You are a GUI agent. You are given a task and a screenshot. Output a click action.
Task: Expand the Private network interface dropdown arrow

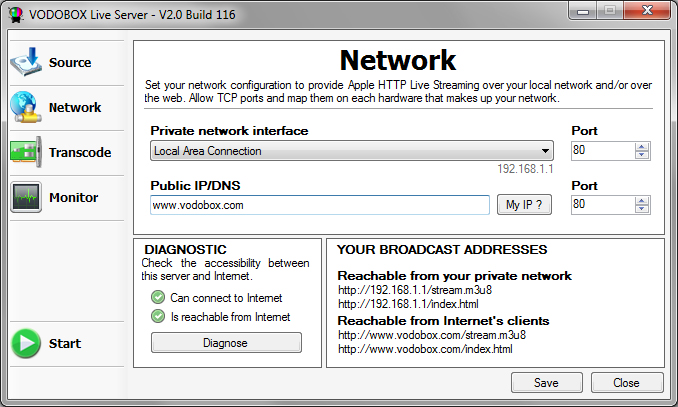coord(545,151)
